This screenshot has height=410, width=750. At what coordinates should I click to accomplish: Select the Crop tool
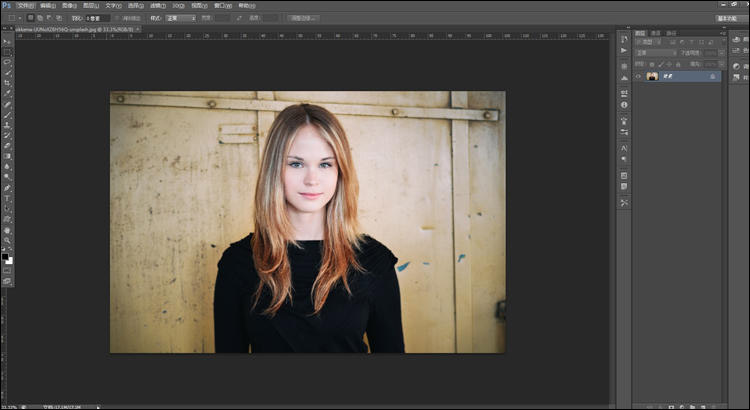pos(7,83)
